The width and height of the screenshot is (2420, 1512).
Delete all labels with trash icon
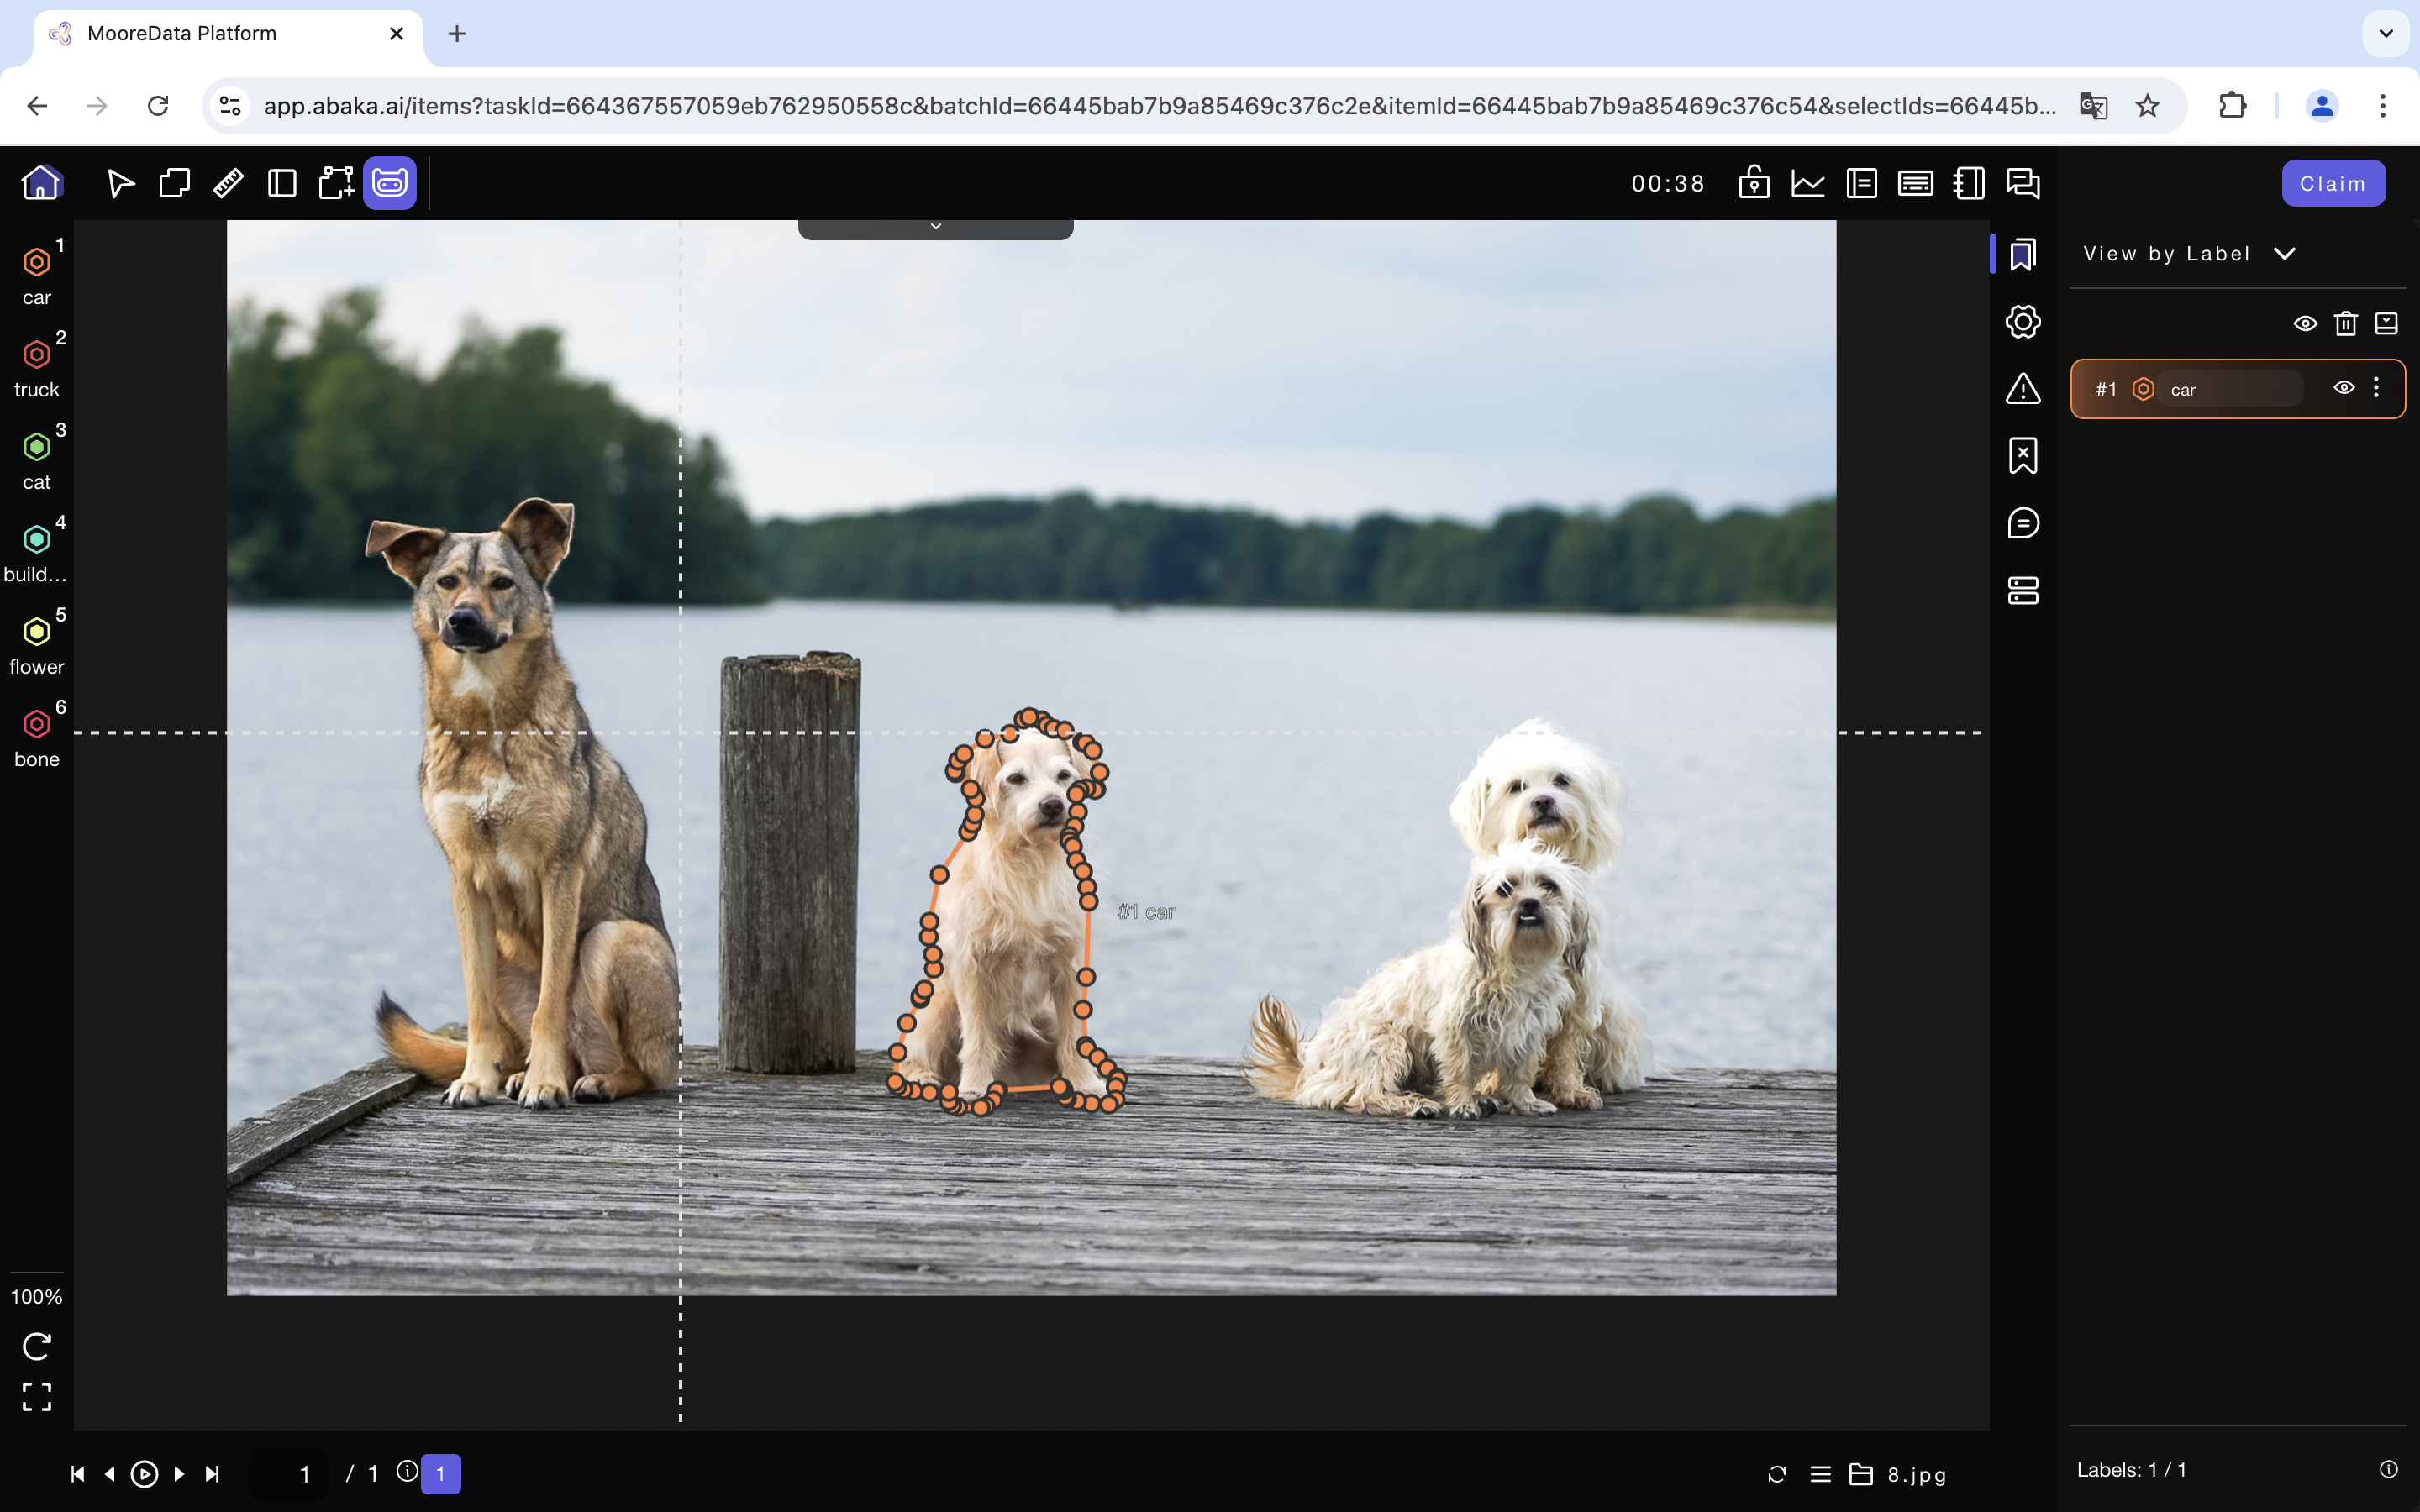(x=2345, y=323)
